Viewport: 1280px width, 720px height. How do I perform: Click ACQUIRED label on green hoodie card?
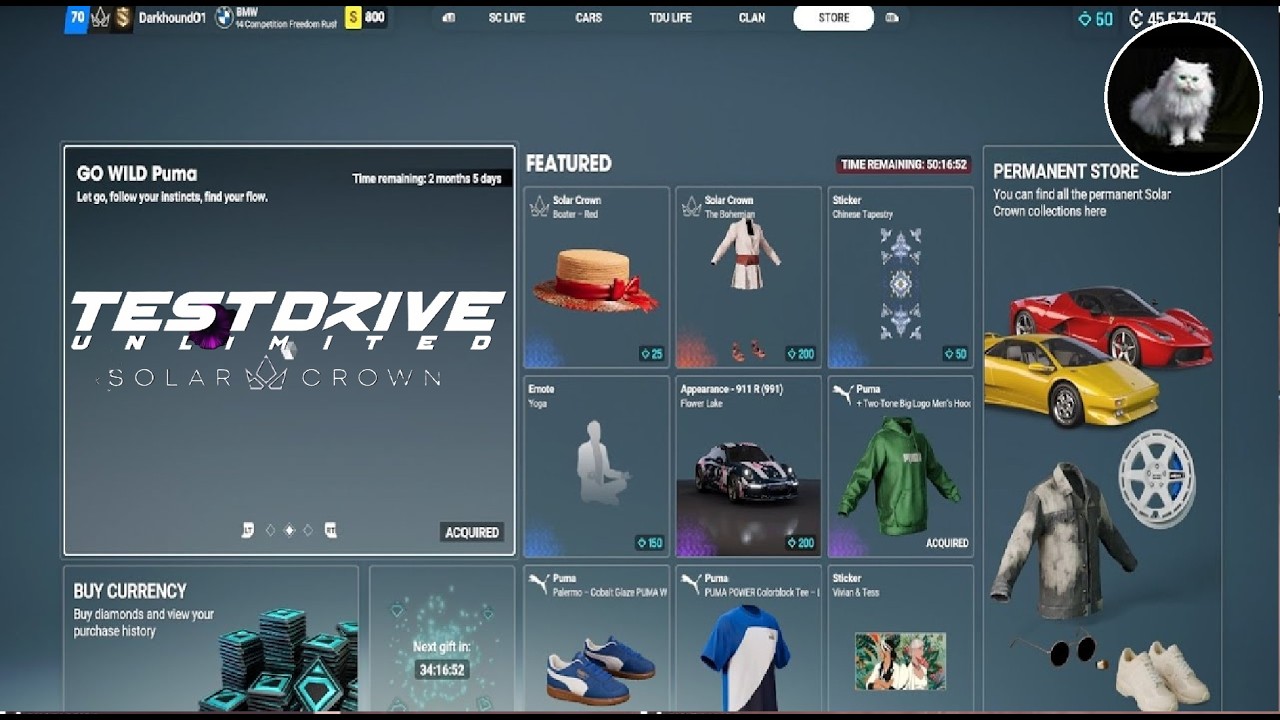(947, 543)
